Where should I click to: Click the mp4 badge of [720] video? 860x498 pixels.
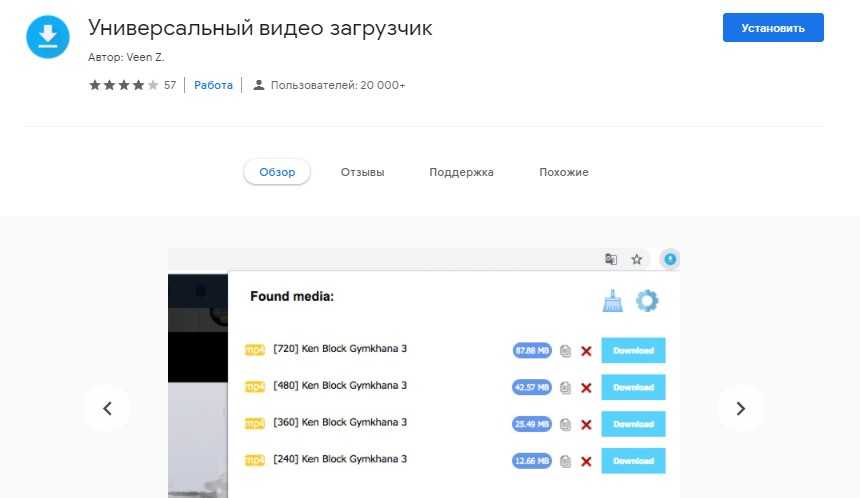point(255,349)
